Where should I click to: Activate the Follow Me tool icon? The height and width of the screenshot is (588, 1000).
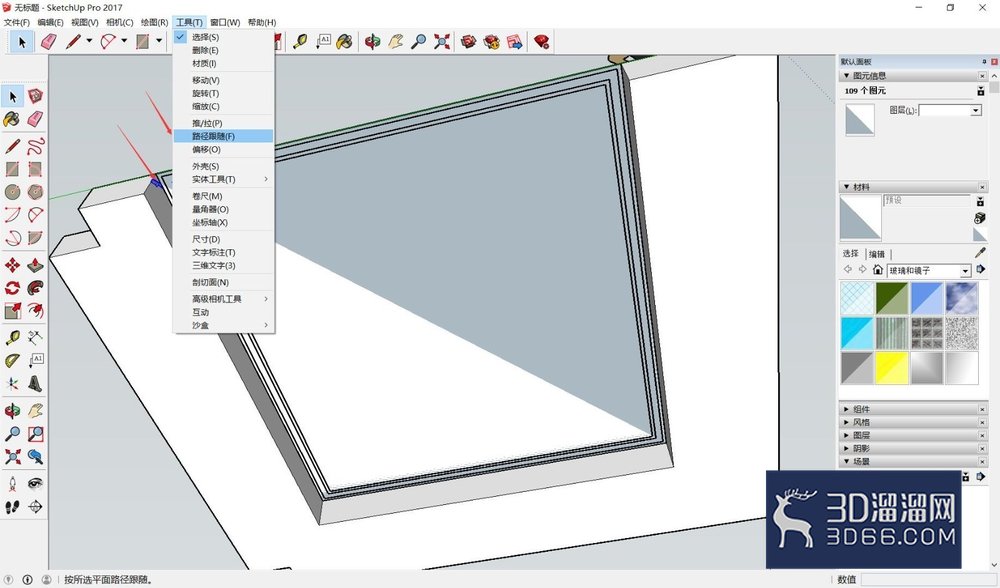click(x=35, y=288)
